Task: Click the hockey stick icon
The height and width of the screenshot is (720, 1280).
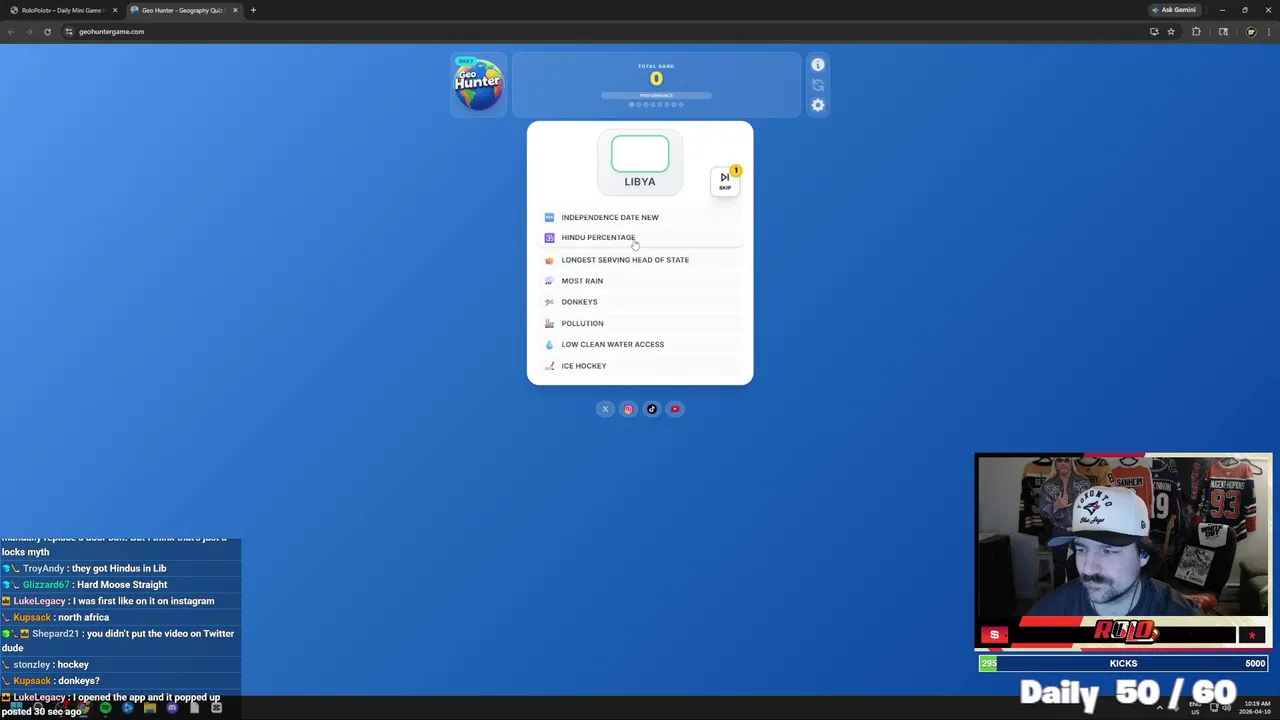Action: 549,366
